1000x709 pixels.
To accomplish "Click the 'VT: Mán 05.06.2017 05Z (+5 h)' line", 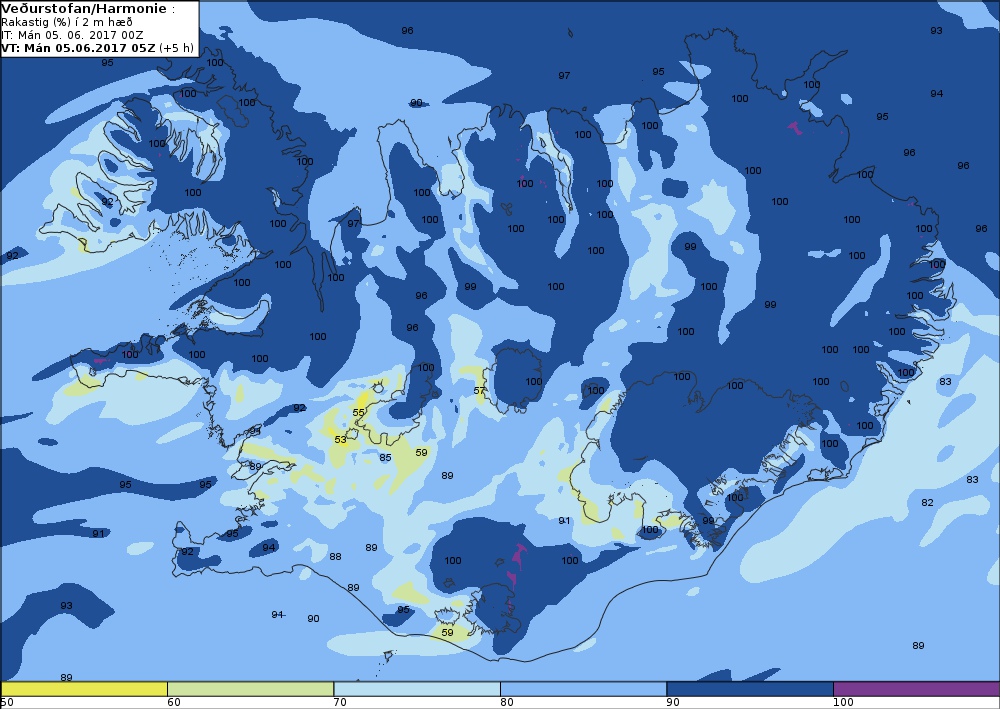I will pos(97,48).
